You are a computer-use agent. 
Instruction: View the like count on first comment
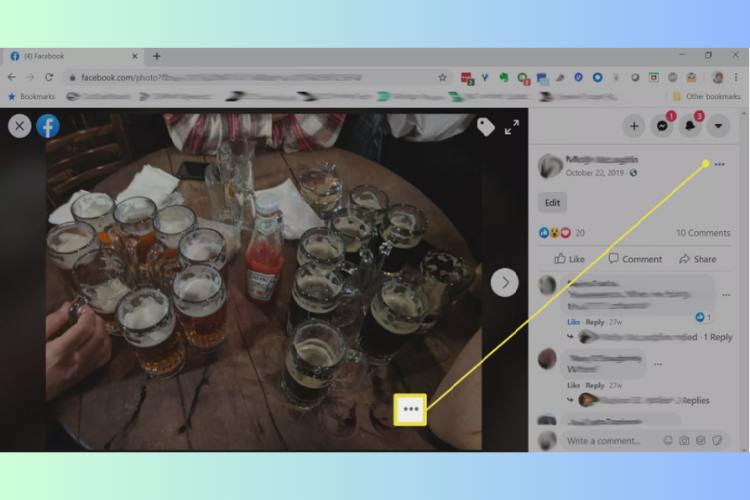tap(703, 317)
